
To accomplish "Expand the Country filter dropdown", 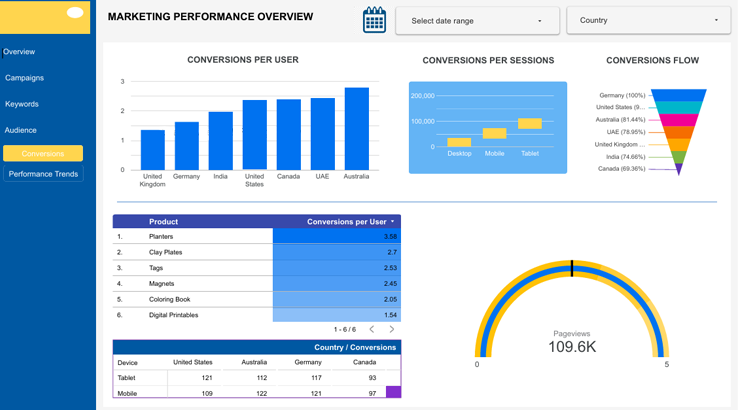I will (x=648, y=21).
